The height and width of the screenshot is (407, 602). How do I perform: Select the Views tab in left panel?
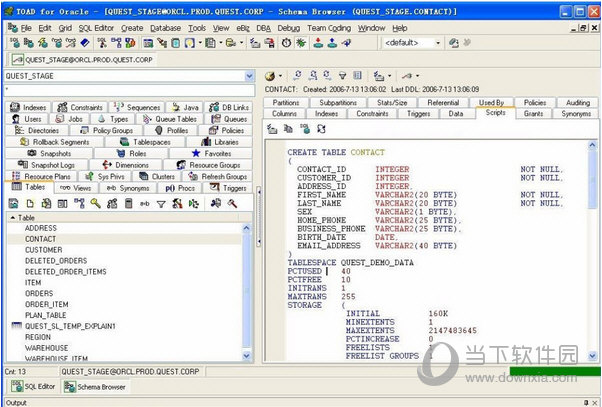[76, 188]
